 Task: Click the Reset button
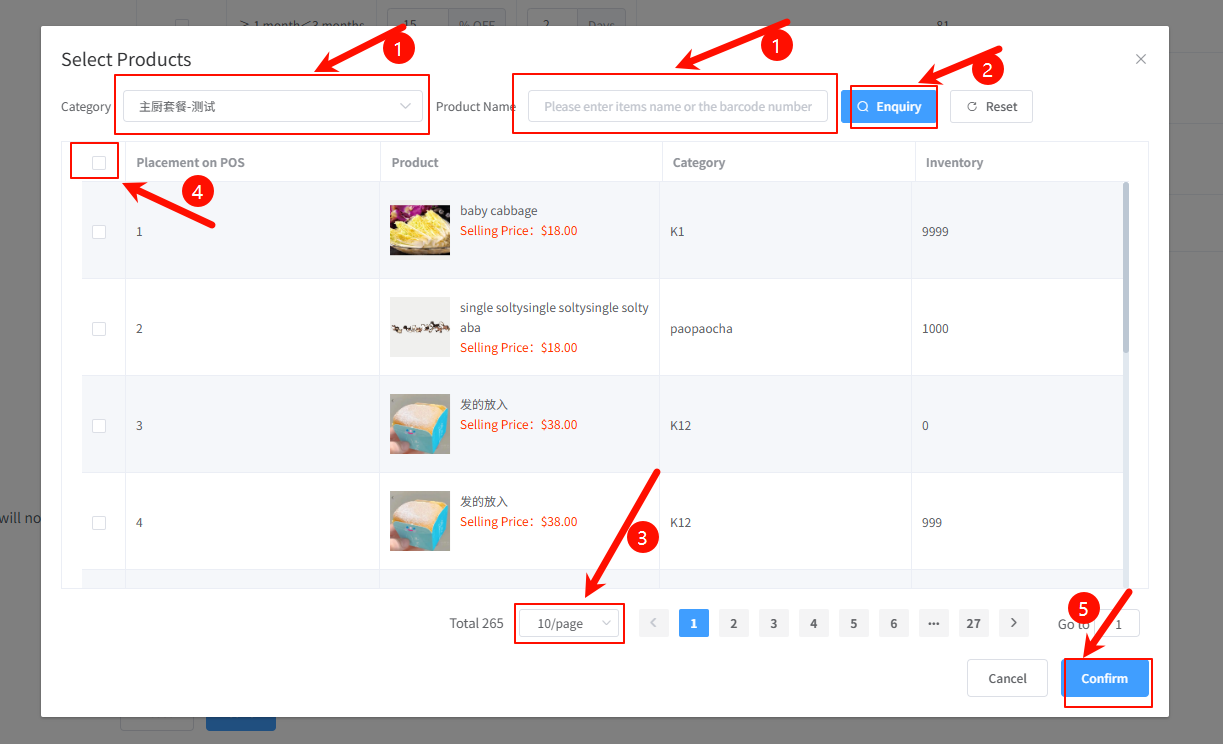click(x=991, y=107)
